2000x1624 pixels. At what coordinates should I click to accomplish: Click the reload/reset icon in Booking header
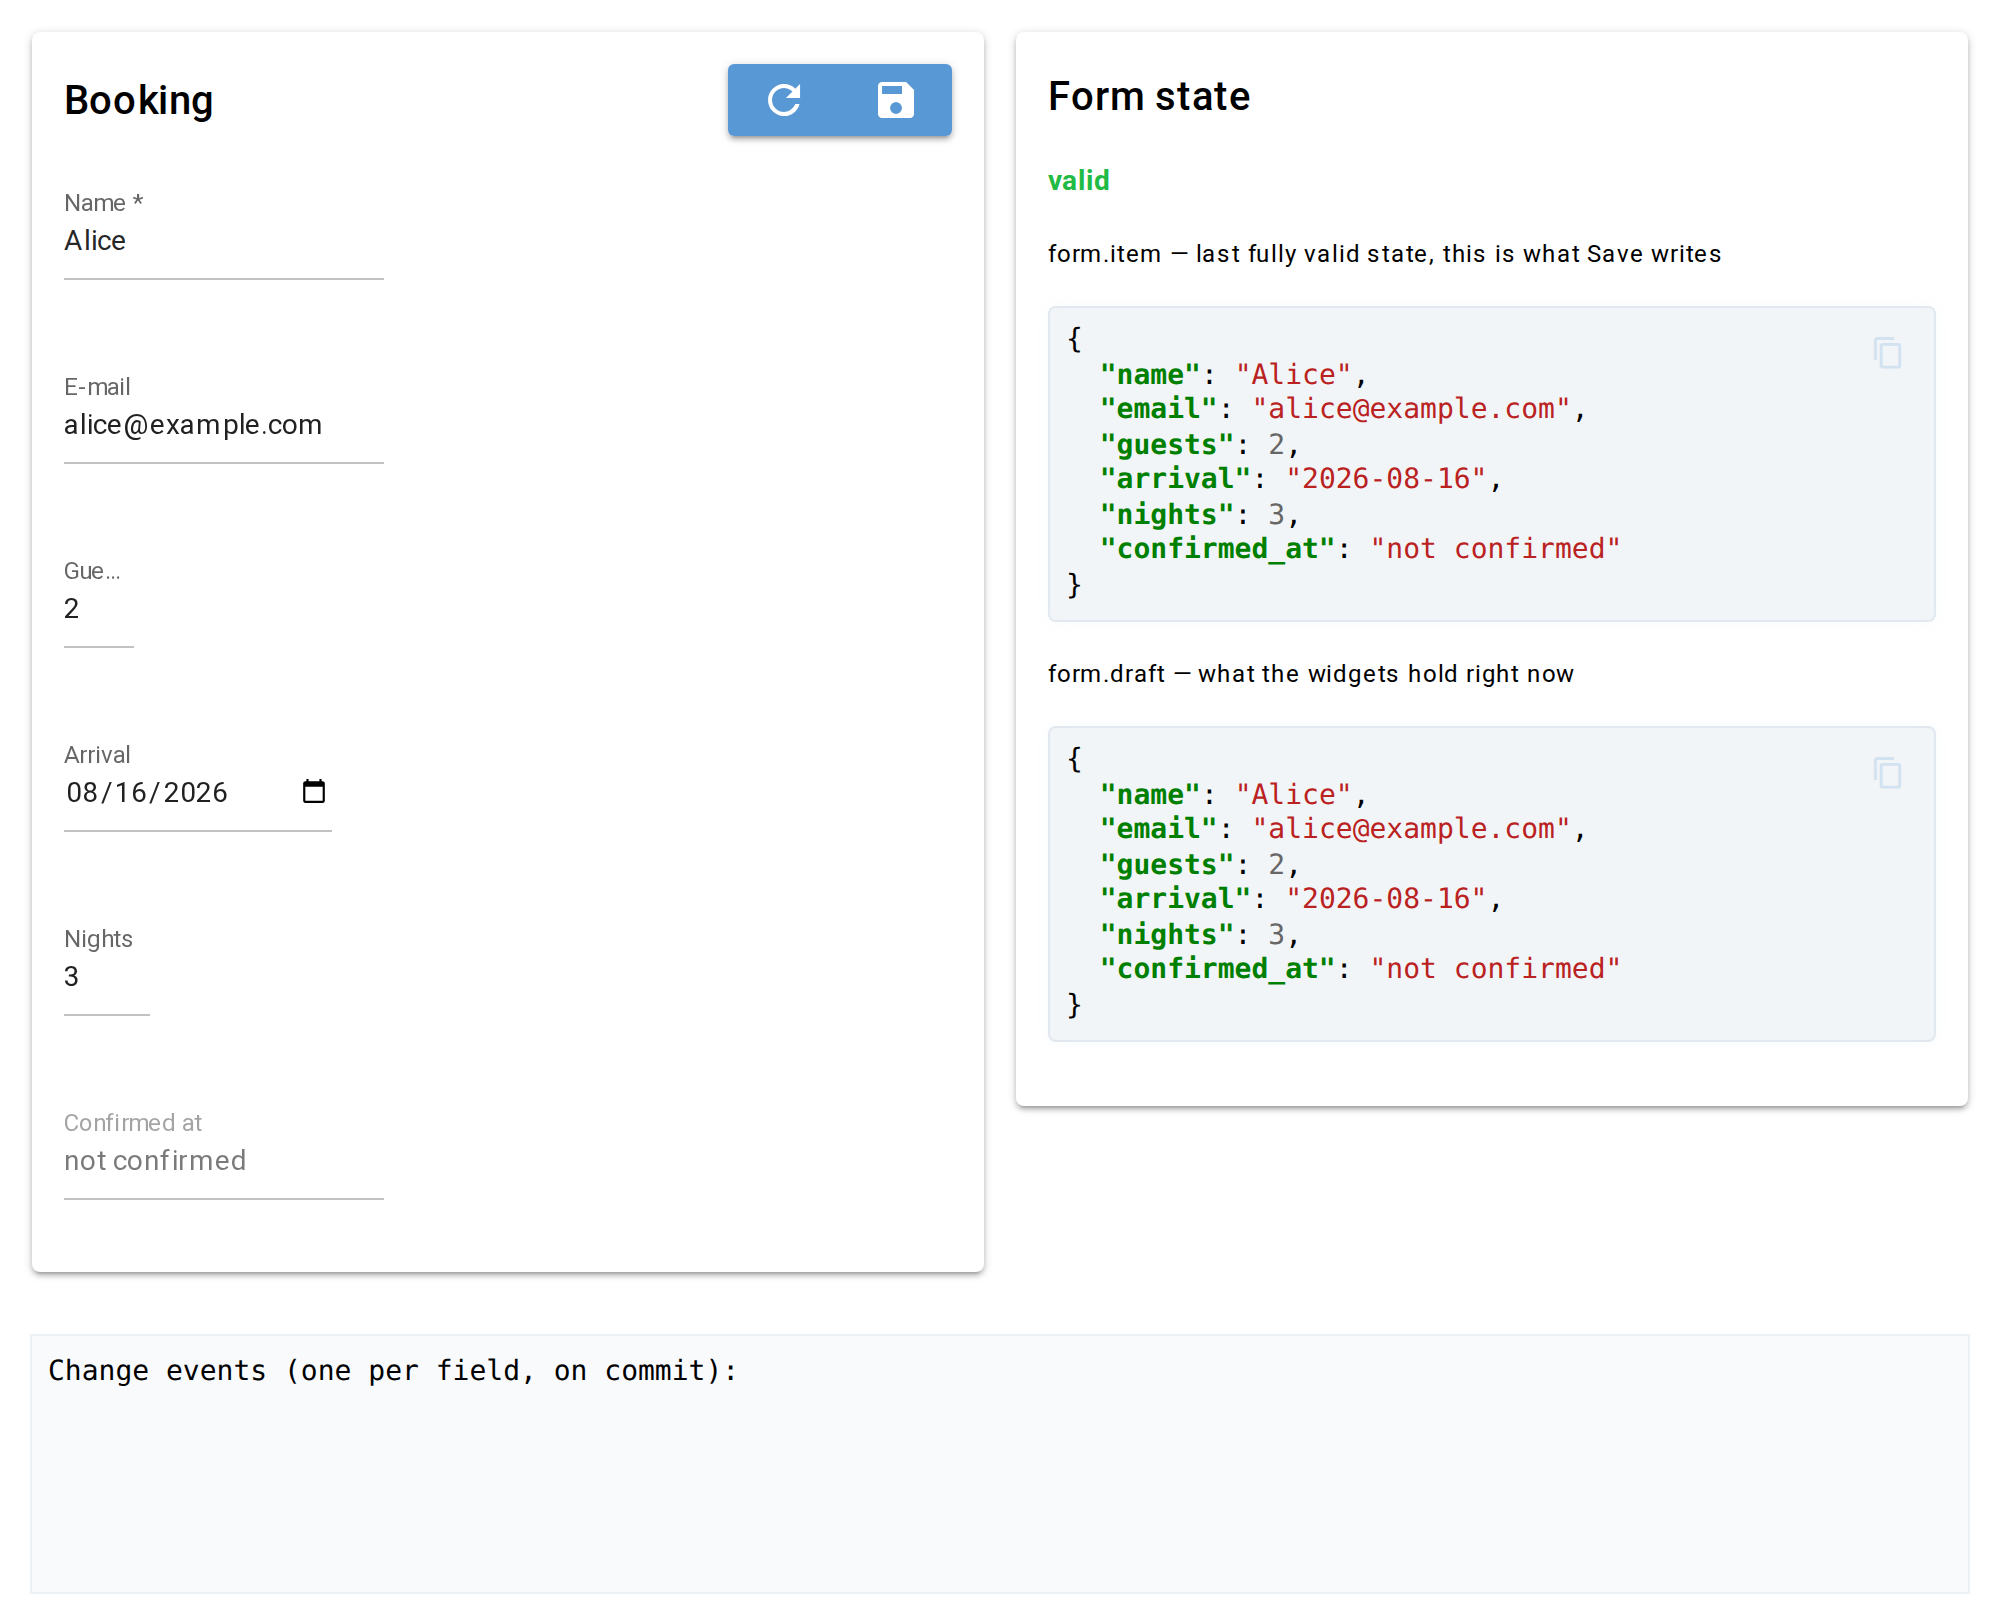tap(784, 100)
